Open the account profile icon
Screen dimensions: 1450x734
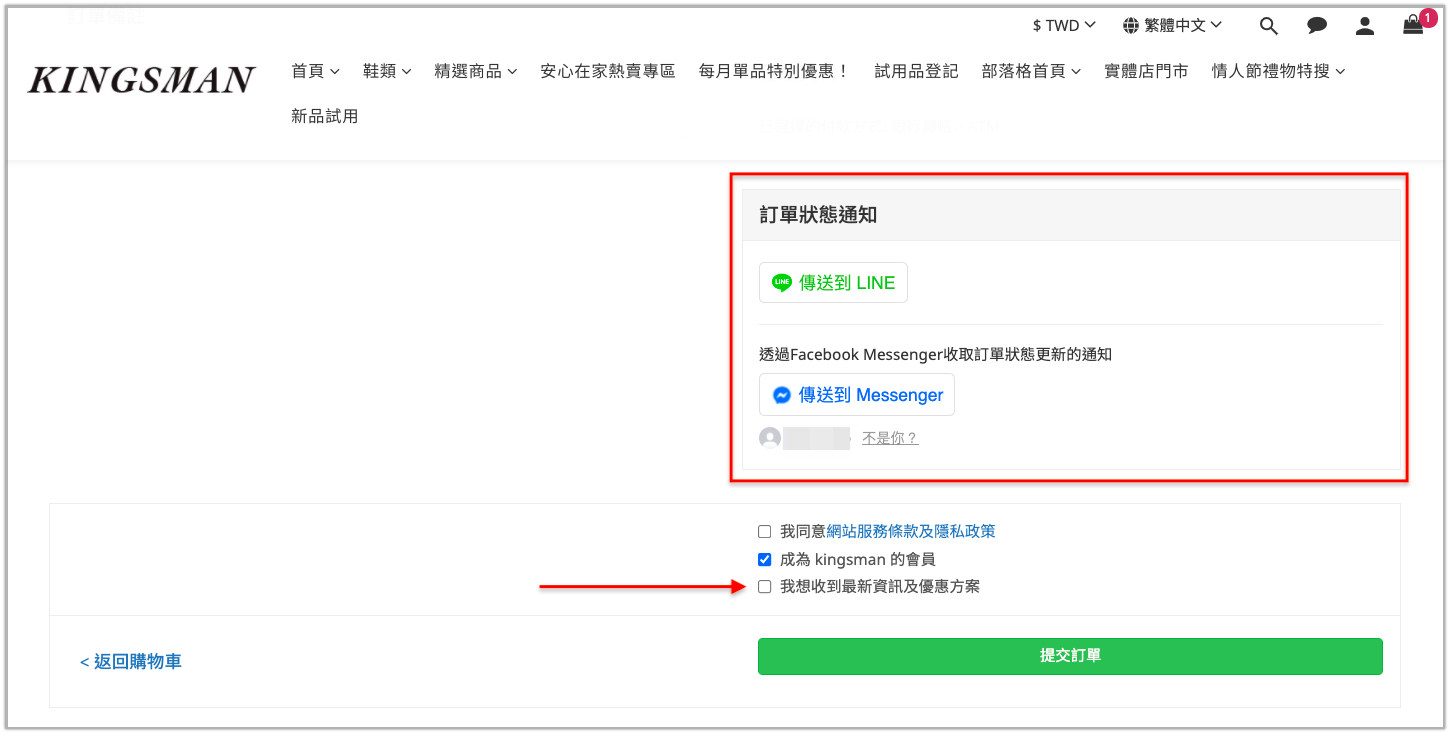(1365, 26)
